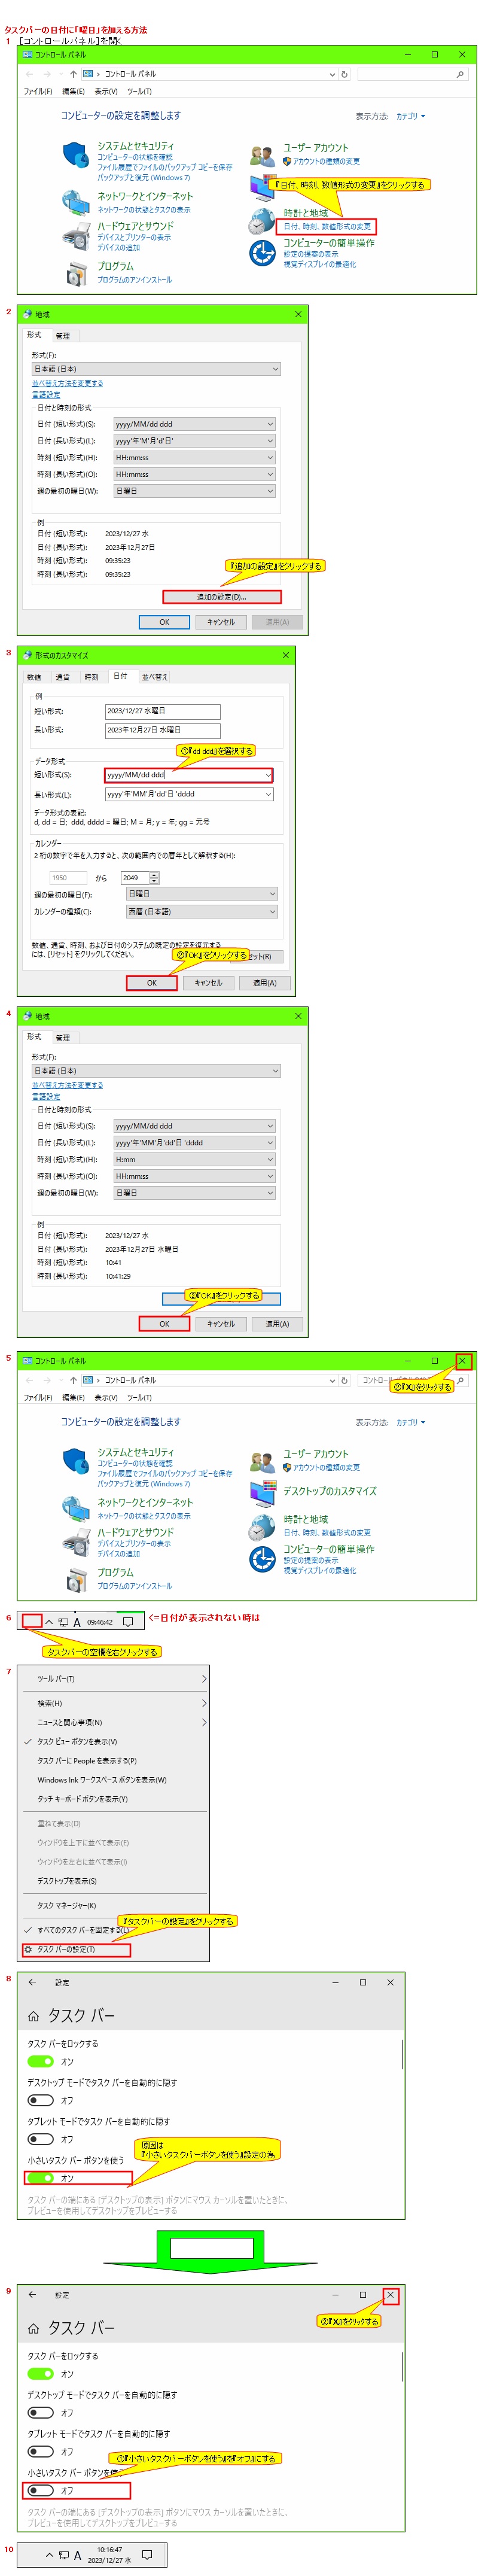Switch to 管理 tab in step 2 地域 dialog
Image resolution: width=491 pixels, height=2576 pixels.
click(63, 336)
